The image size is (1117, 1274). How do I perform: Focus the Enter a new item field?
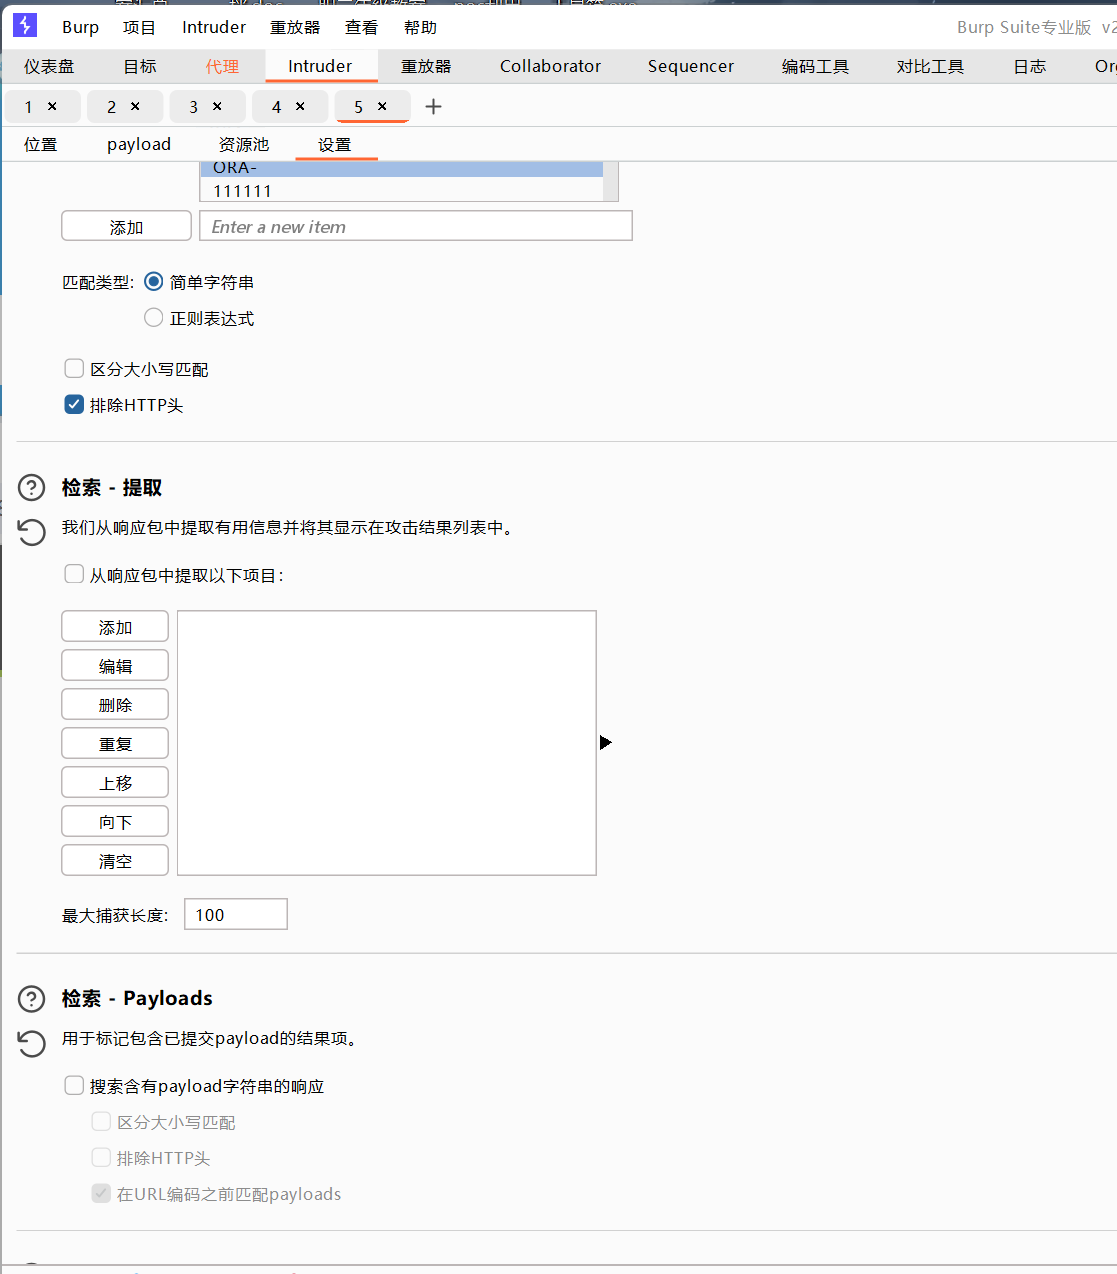[x=416, y=226]
